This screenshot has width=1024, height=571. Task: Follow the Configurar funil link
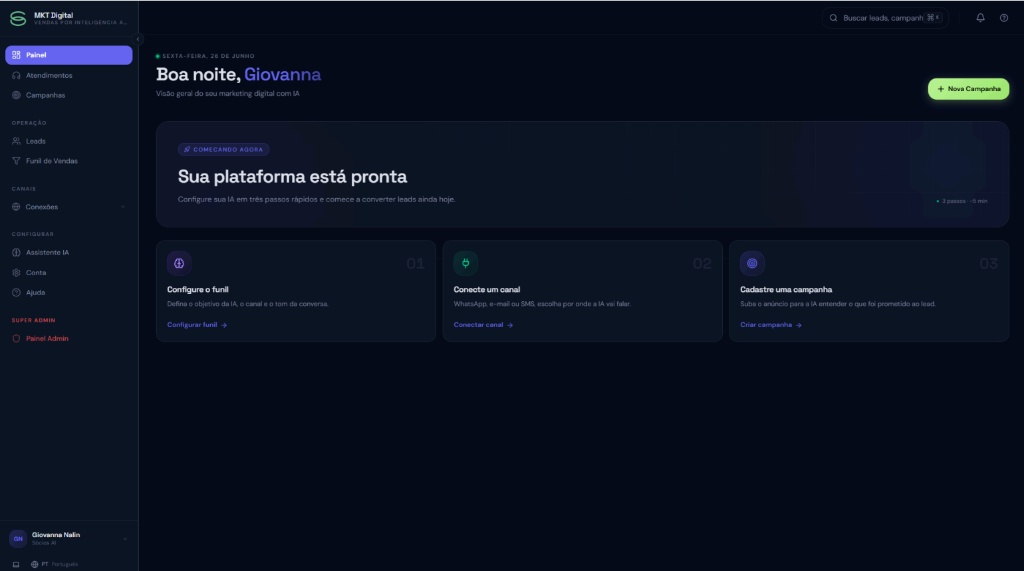197,325
